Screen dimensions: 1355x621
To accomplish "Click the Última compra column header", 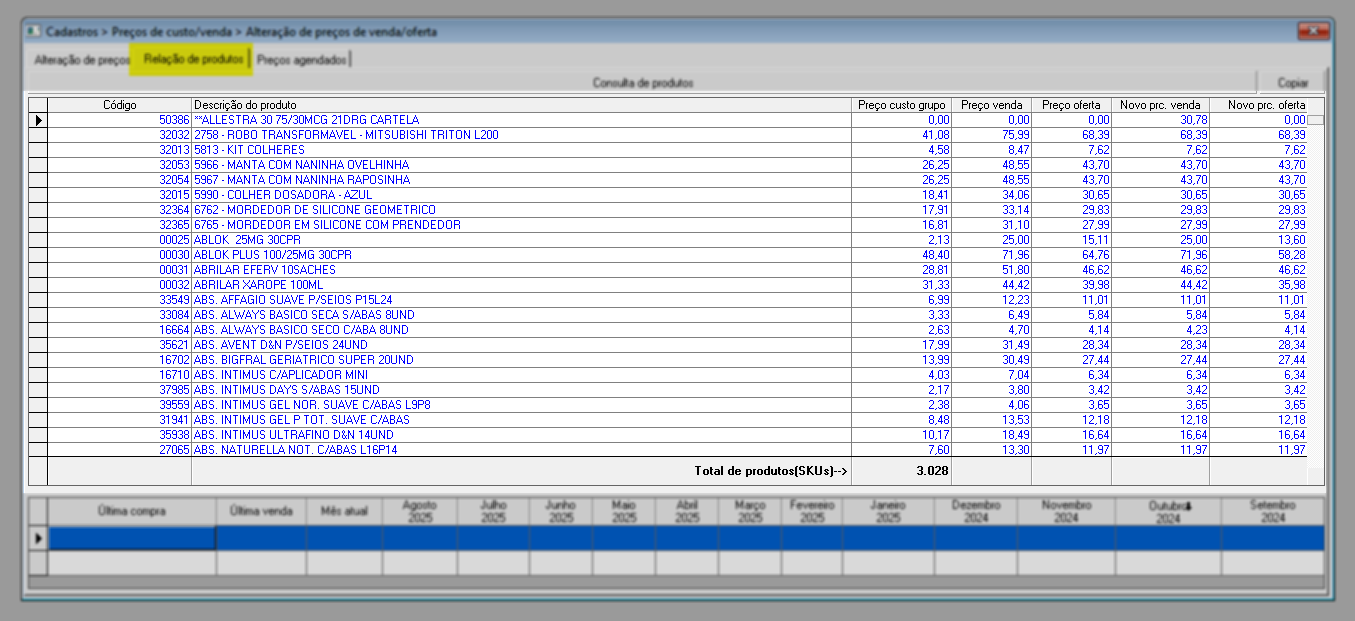I will (132, 511).
